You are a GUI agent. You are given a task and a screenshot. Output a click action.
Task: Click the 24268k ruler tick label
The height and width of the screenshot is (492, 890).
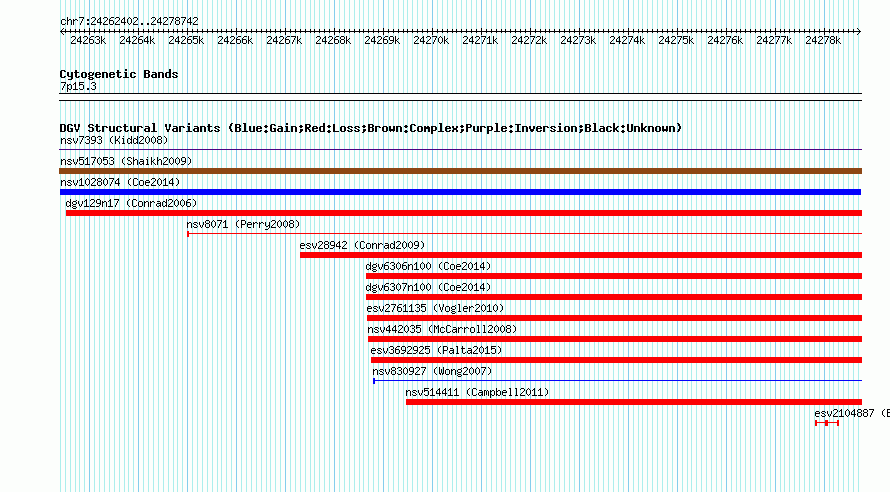(333, 40)
